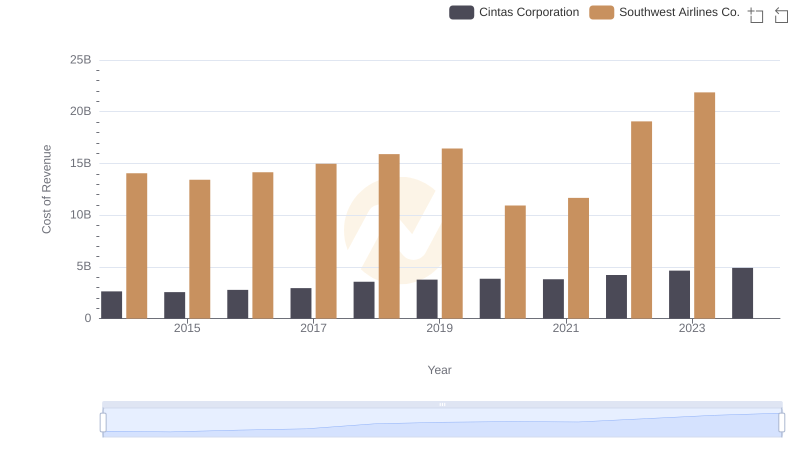Click the Southwest Airlines orange color swatch
The image size is (800, 461).
pyautogui.click(x=602, y=12)
